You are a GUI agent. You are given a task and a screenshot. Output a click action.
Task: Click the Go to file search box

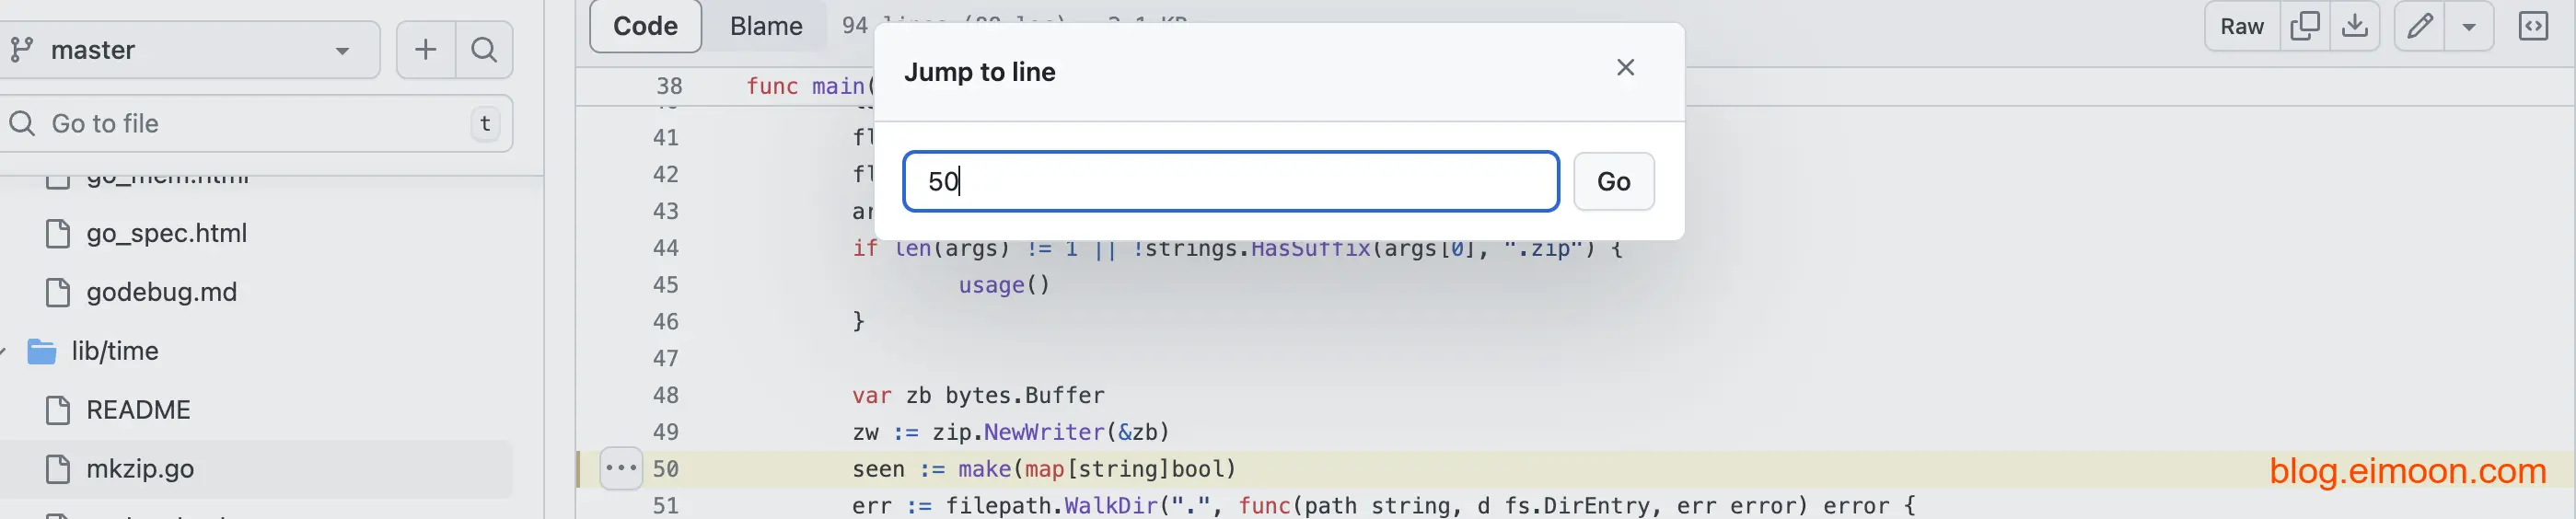pyautogui.click(x=255, y=124)
